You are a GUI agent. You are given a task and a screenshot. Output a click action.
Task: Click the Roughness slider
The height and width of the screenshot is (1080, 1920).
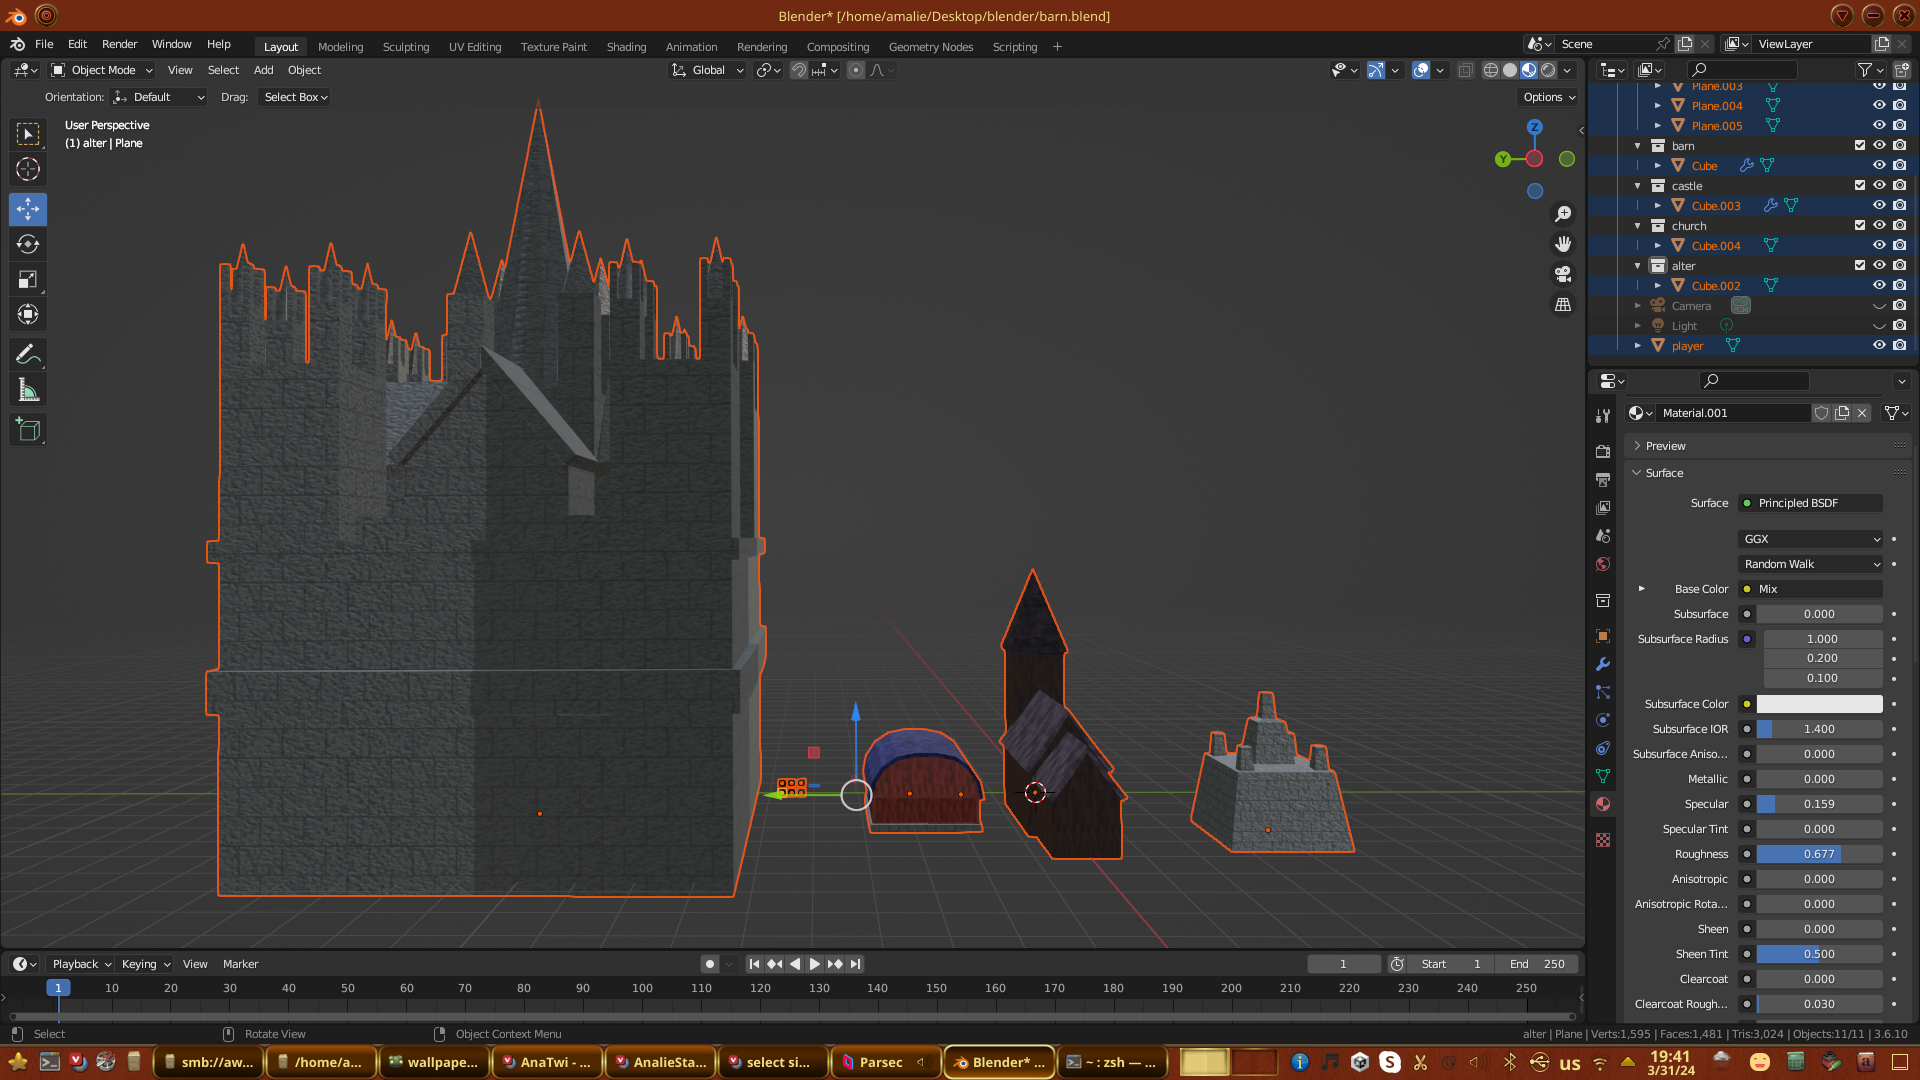(1819, 854)
